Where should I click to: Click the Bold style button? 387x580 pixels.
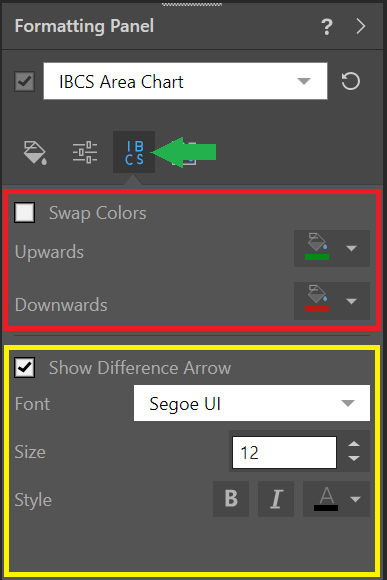[x=231, y=499]
